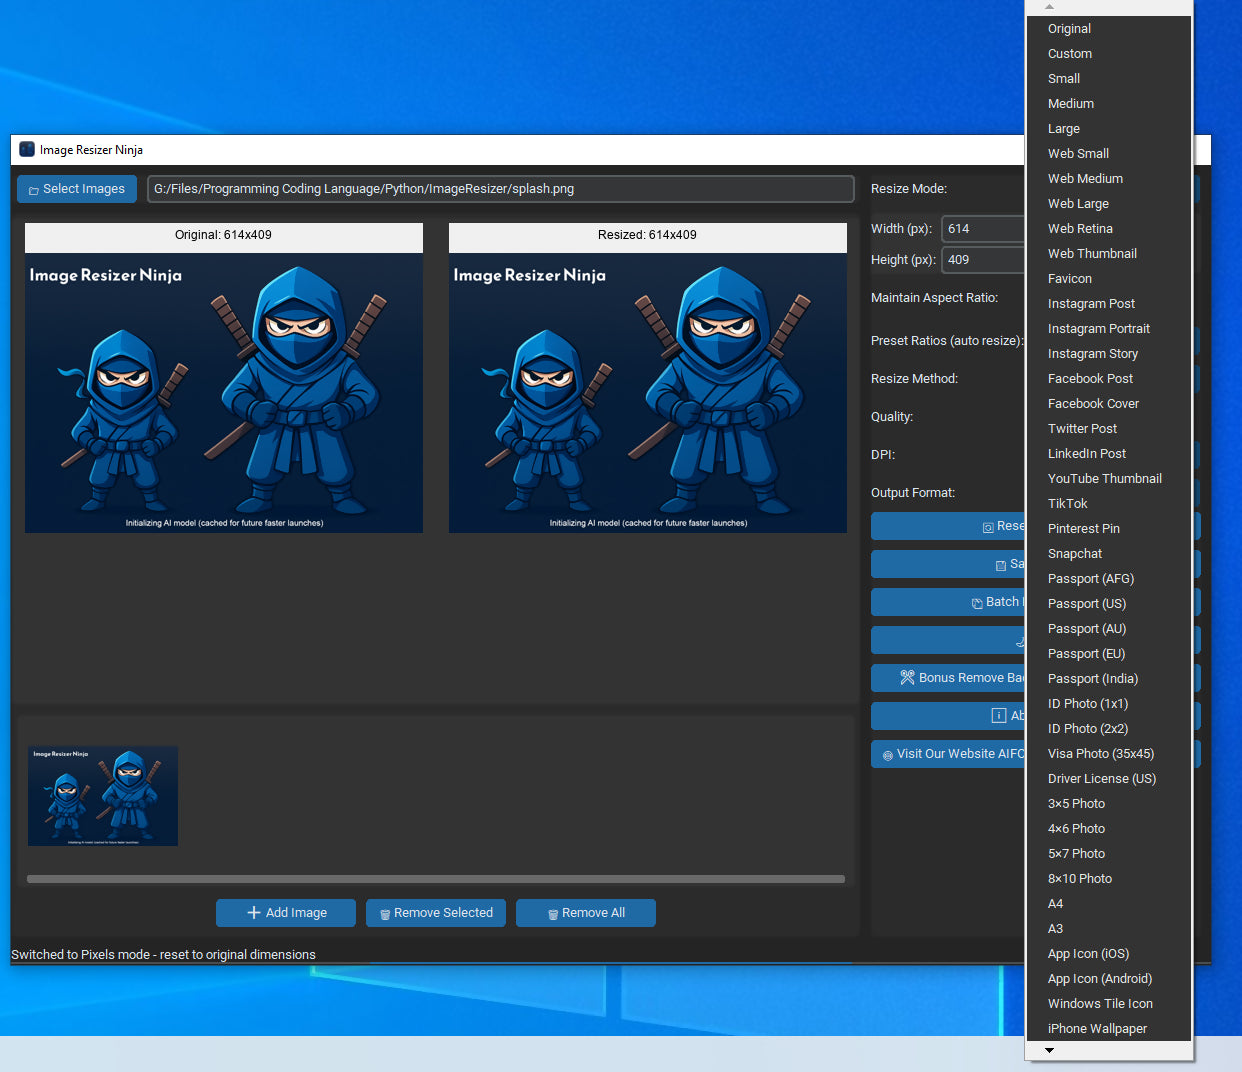Click the Add Image button
1242x1072 pixels.
pos(286,913)
